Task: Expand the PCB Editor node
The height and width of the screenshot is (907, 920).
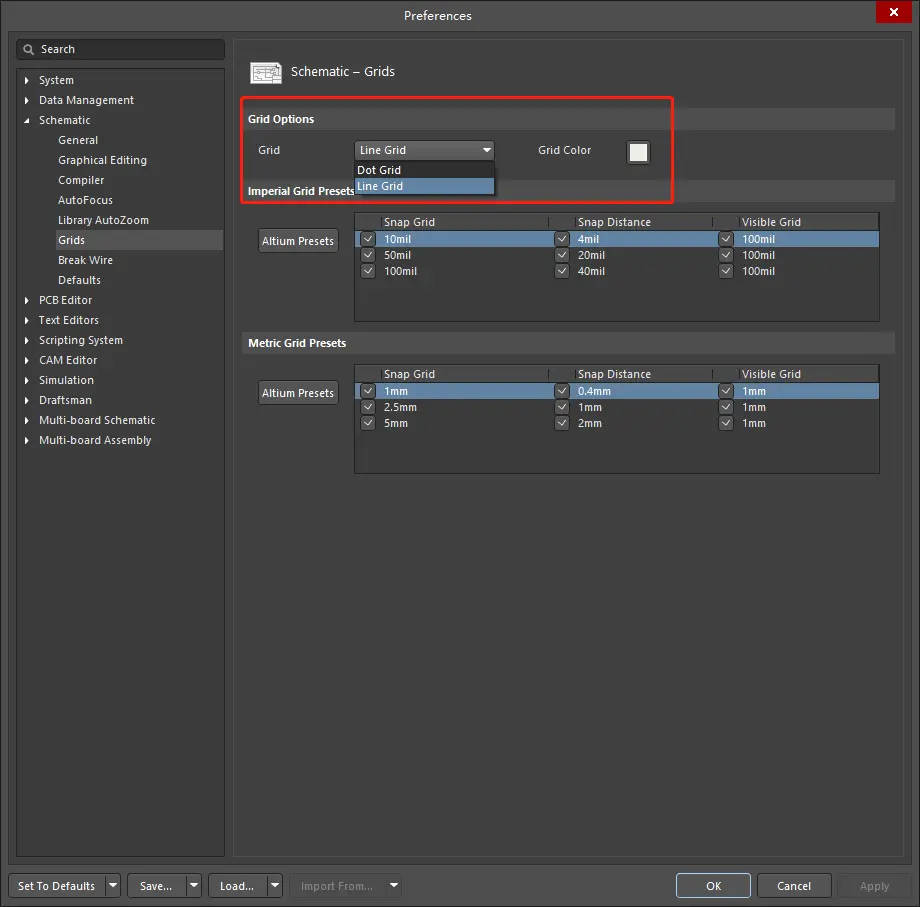Action: click(26, 300)
